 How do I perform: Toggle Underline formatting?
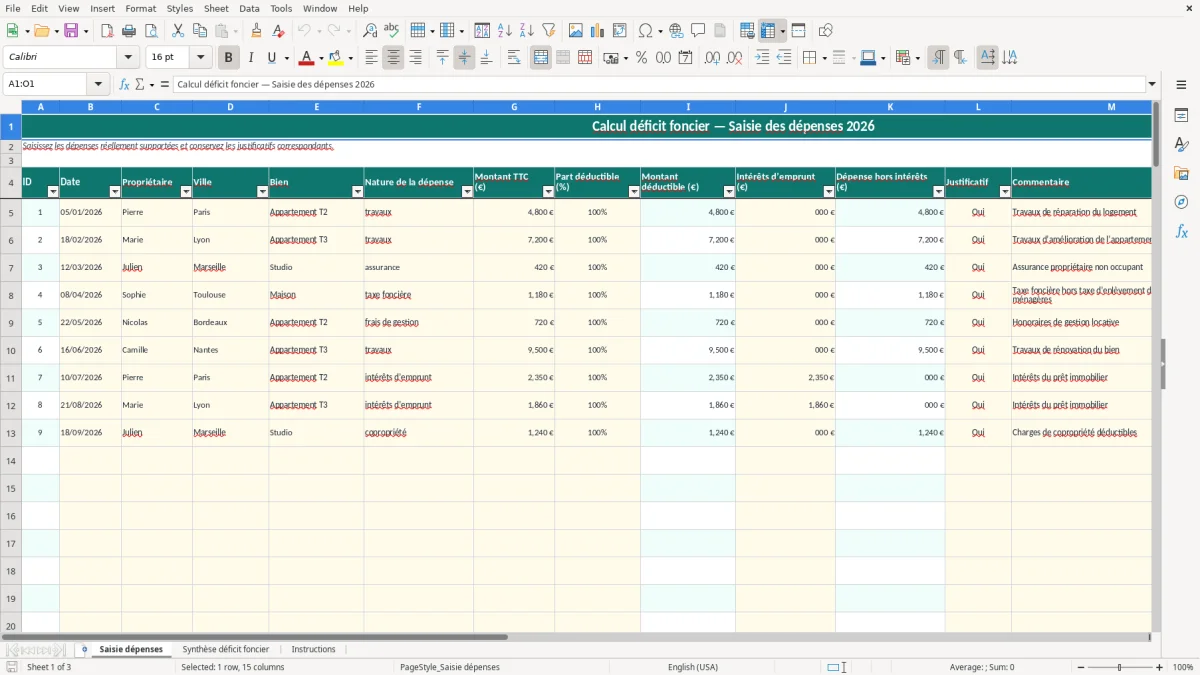(271, 58)
